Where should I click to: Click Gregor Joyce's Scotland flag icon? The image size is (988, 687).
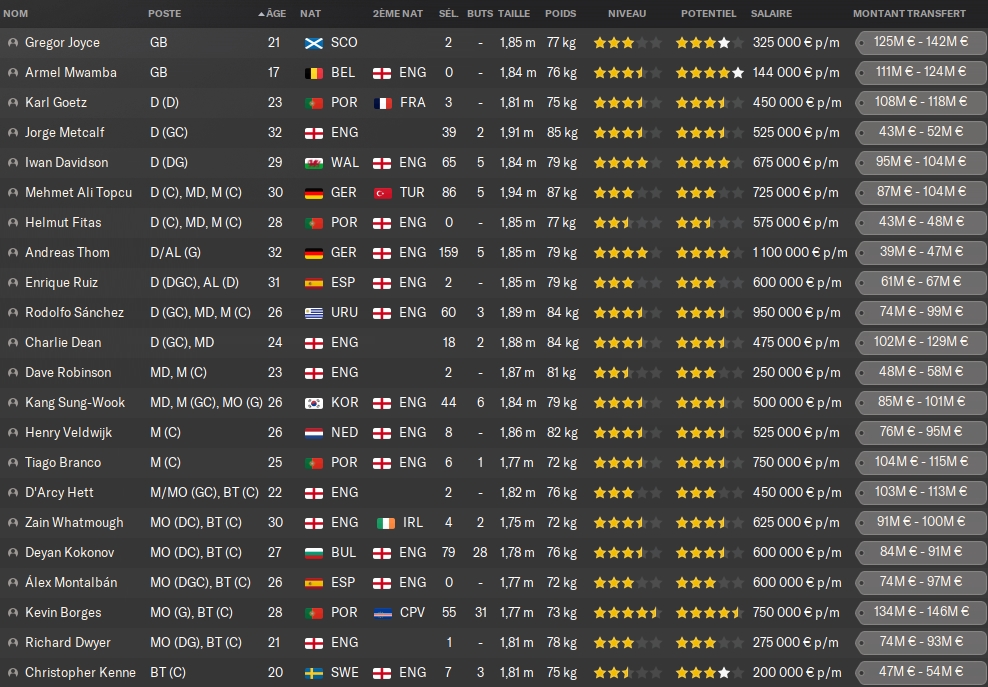[x=314, y=43]
